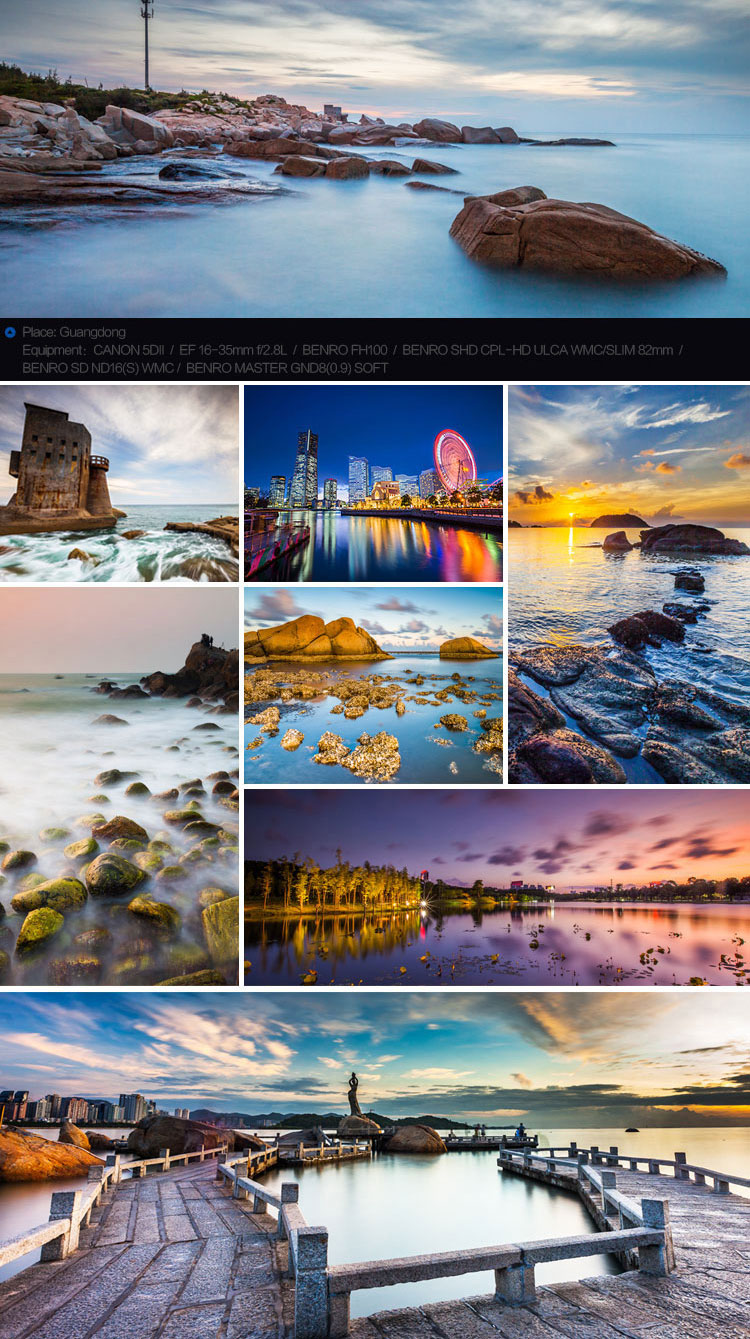The image size is (750, 1339).
Task: Click the statue on the rock in the pier photo
Action: 354,1095
